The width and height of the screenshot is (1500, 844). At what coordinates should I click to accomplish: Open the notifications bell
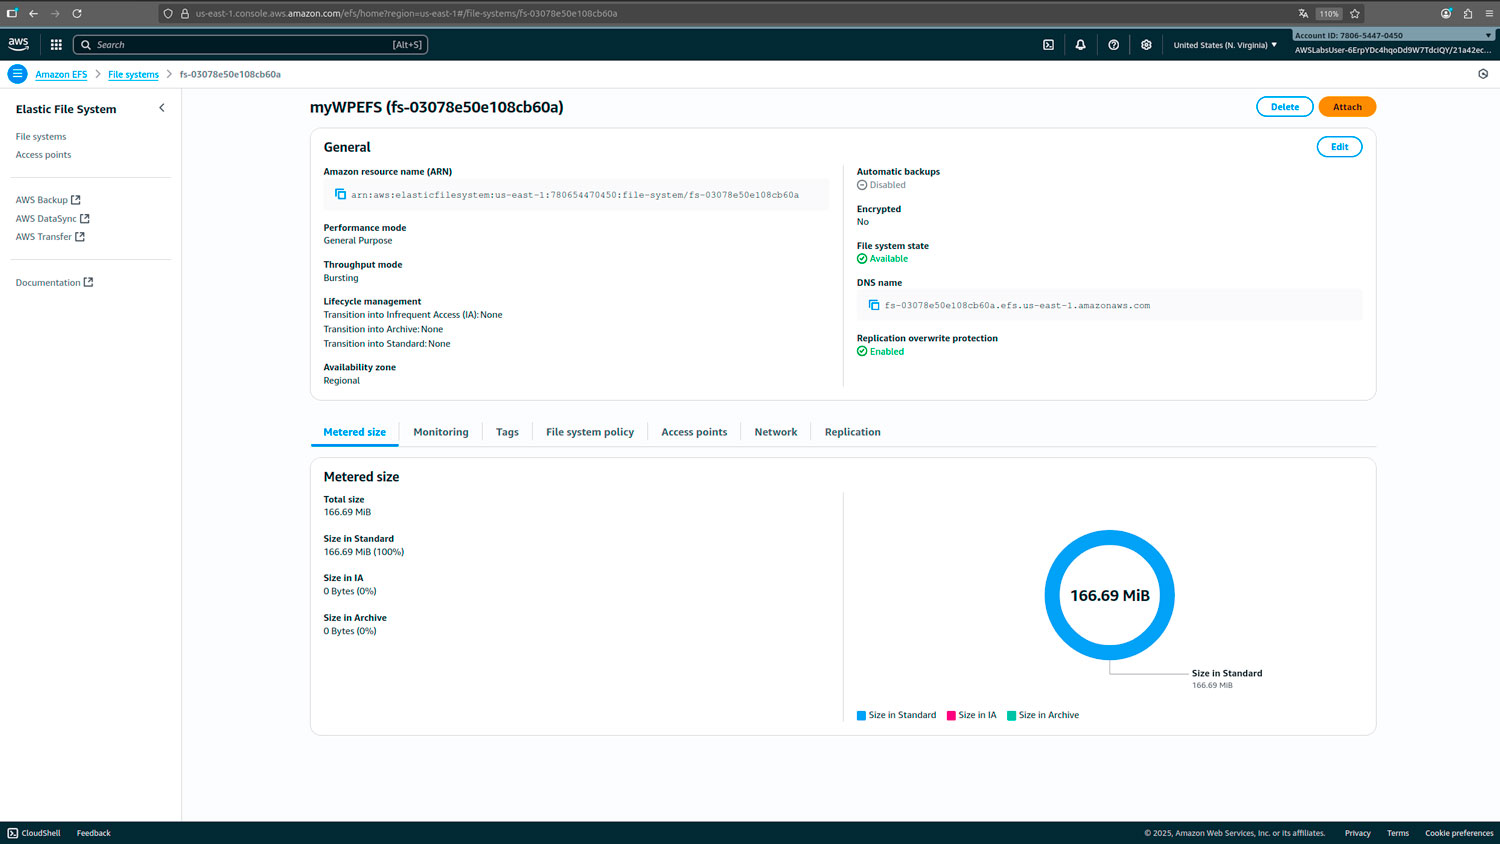click(x=1080, y=45)
